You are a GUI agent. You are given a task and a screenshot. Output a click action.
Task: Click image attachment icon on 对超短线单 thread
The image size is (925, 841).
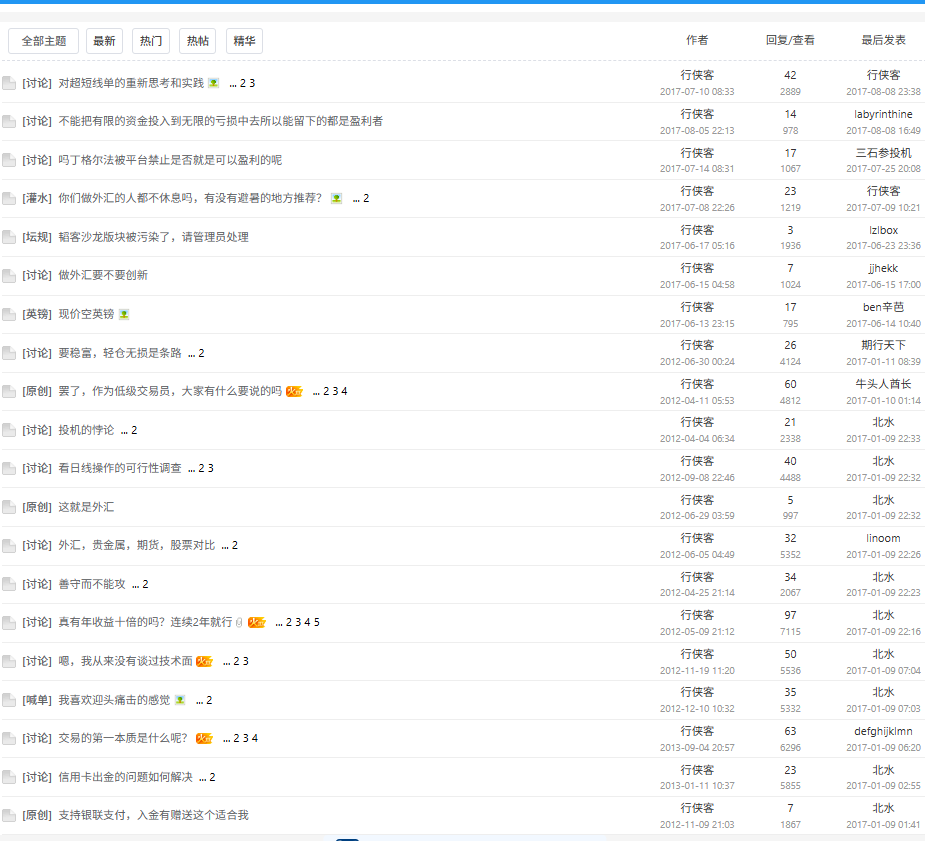coord(214,83)
